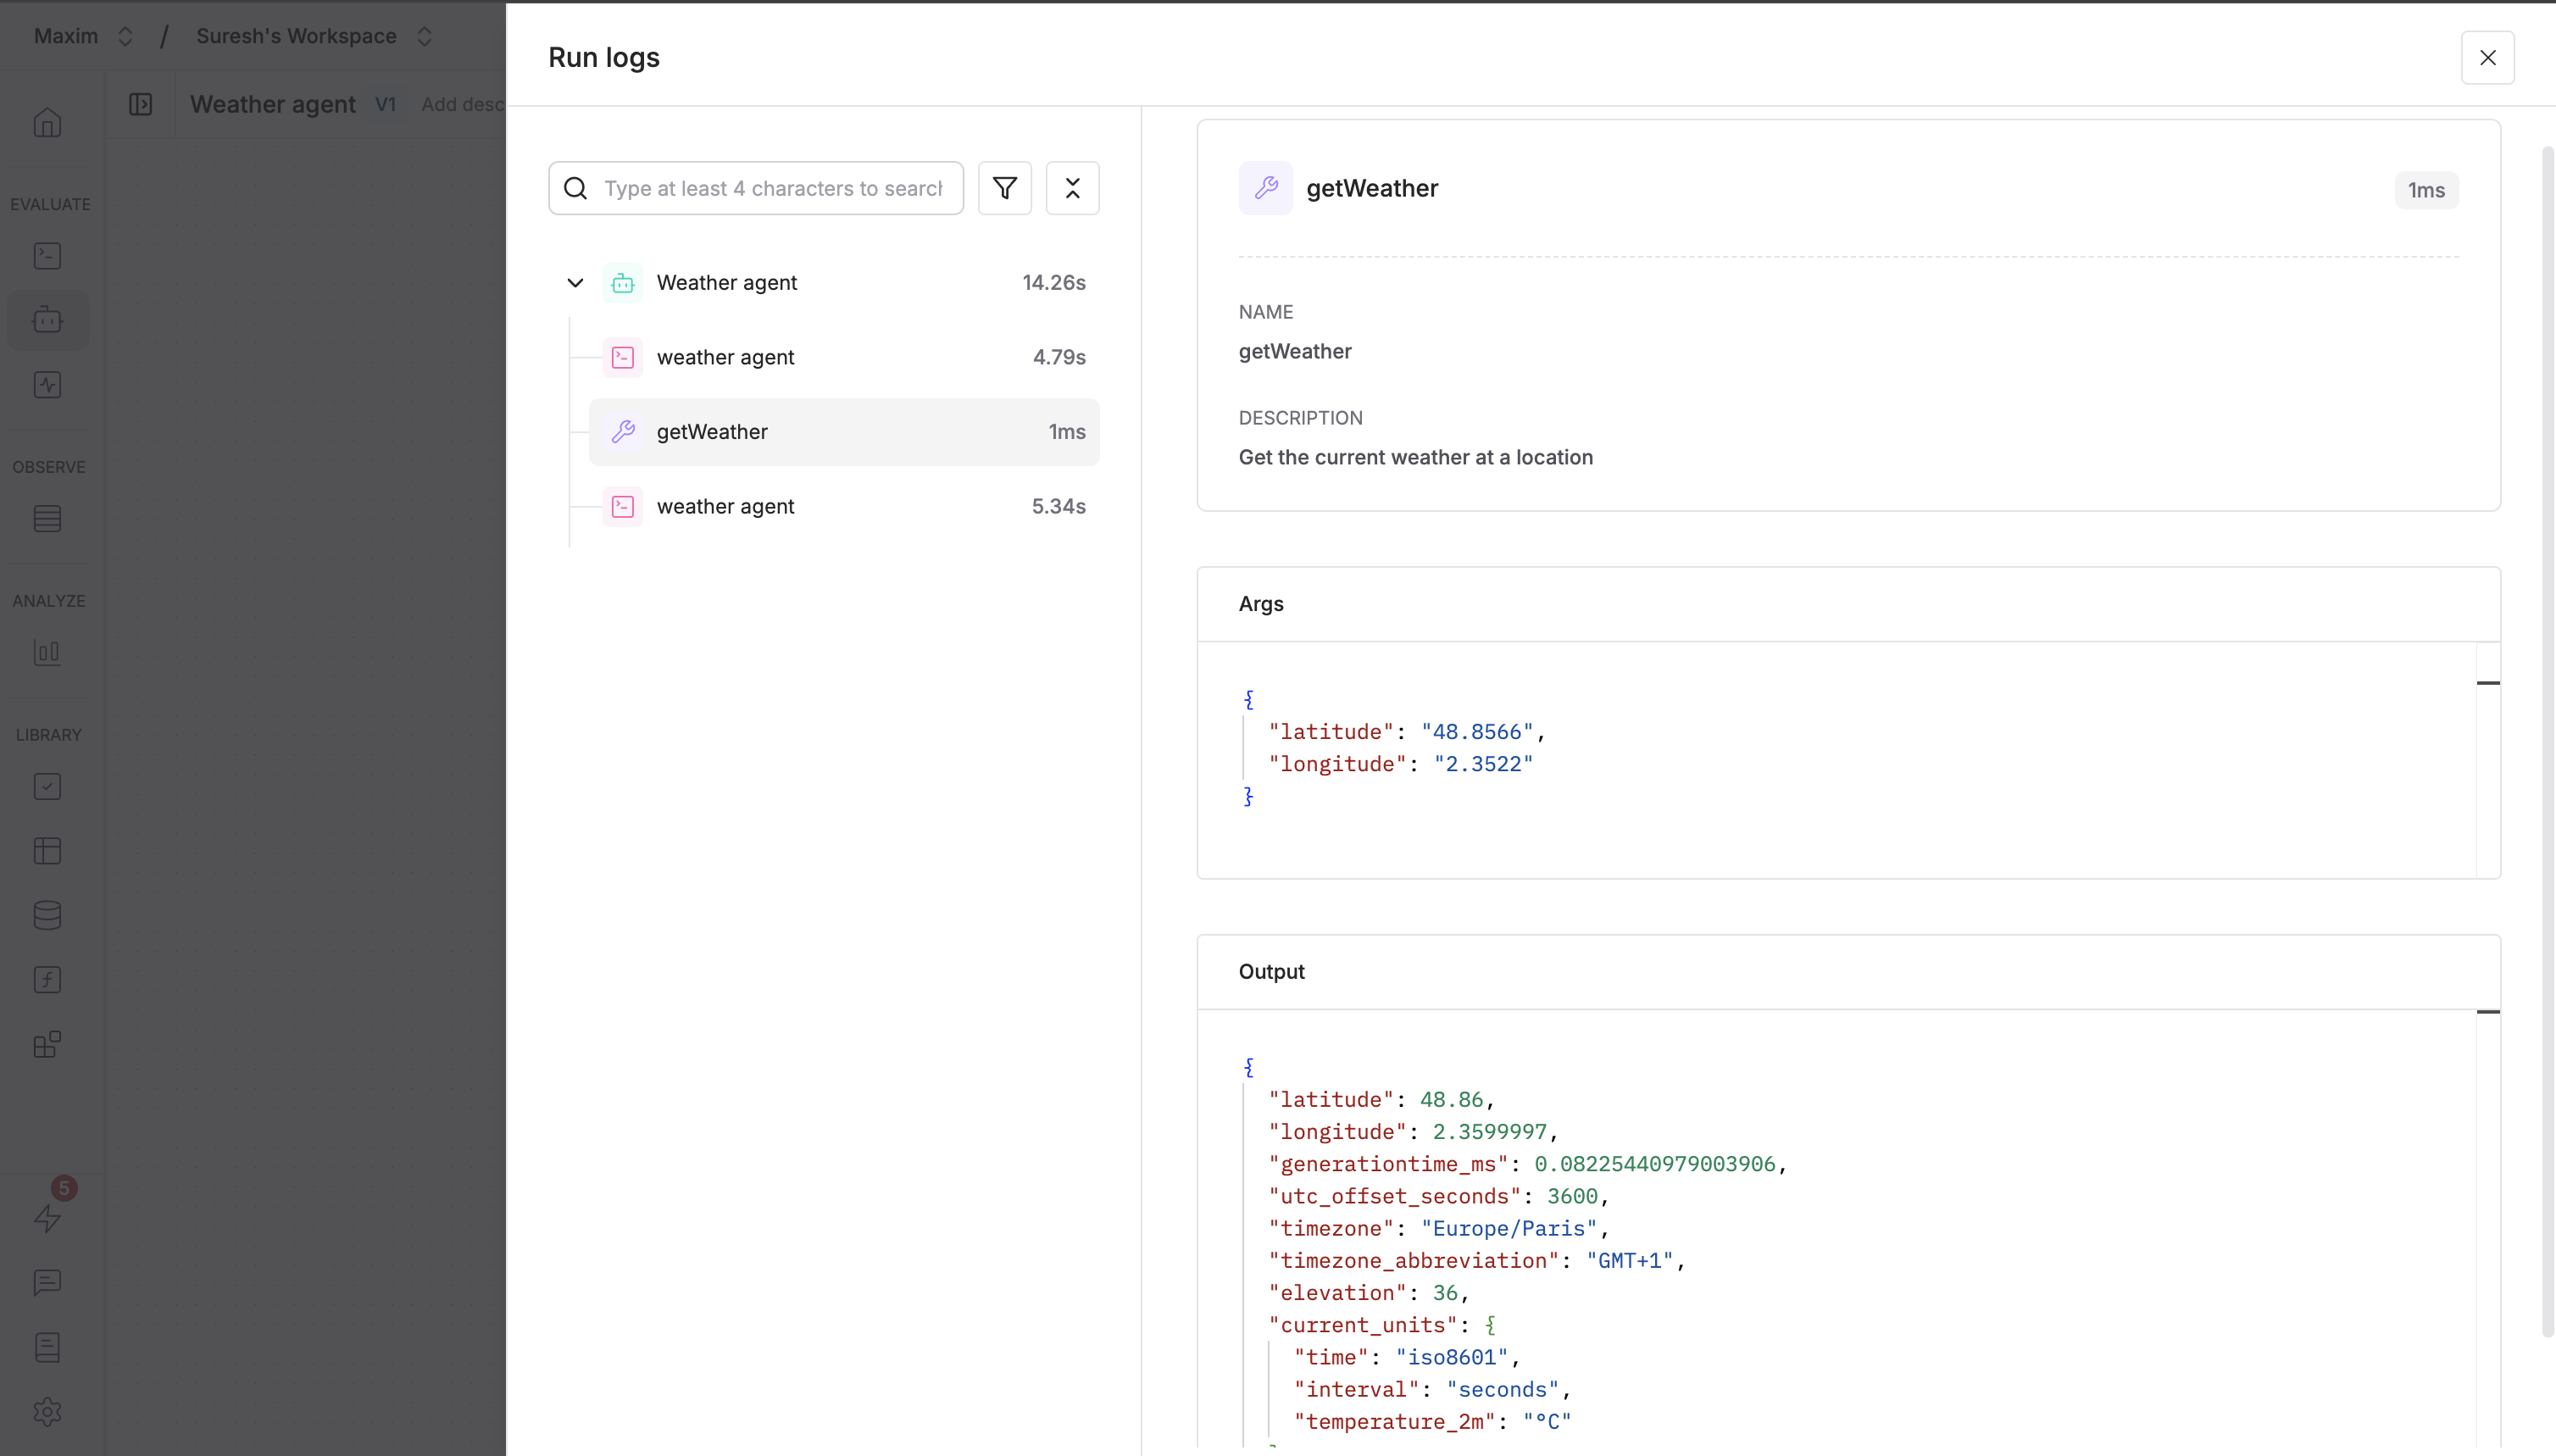Click the lightning bolt icon with badge
This screenshot has width=2556, height=1456.
click(47, 1217)
